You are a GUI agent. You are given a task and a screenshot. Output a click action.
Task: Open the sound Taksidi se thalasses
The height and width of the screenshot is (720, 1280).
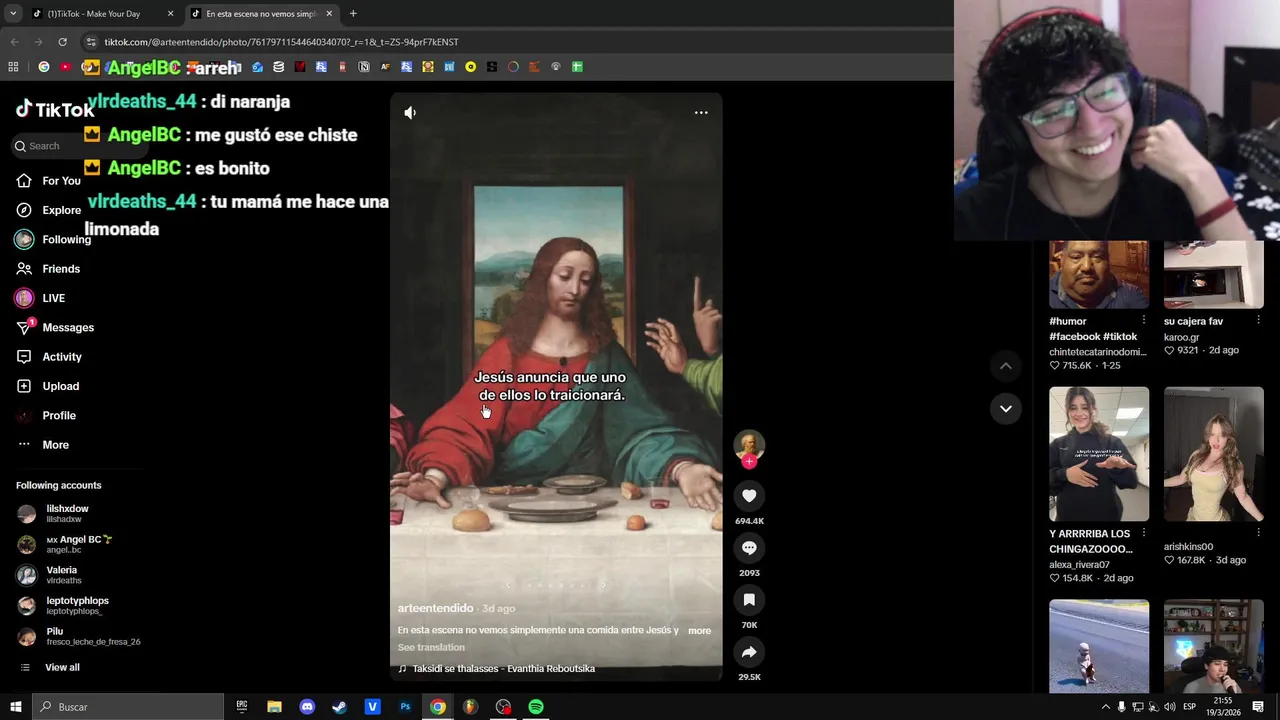tap(503, 668)
